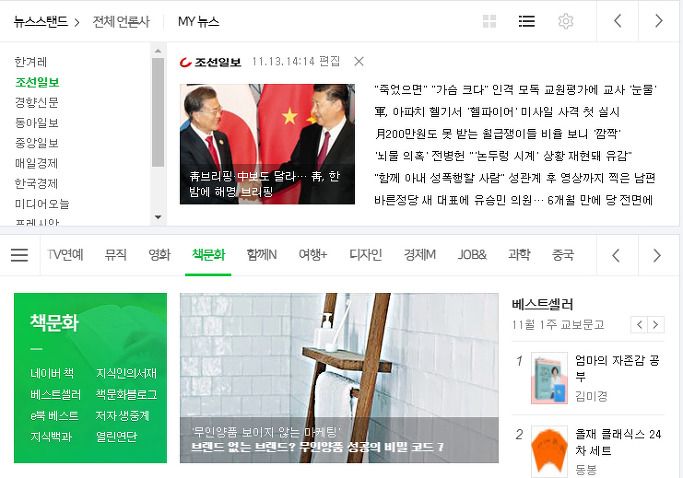Viewport: 683px width, 478px height.
Task: Go to next newsstand page arrow
Action: click(x=659, y=21)
